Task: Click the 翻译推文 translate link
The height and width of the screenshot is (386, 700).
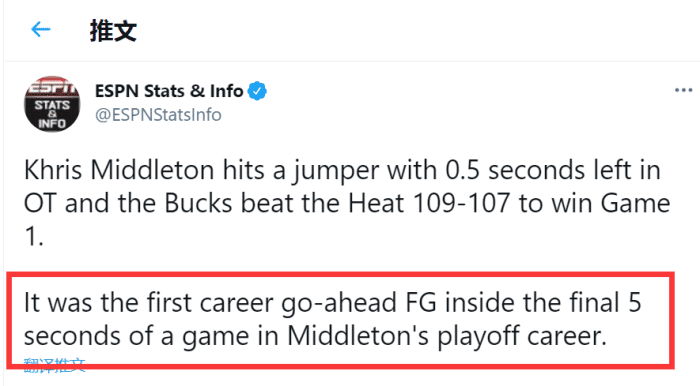Action: coord(54,365)
